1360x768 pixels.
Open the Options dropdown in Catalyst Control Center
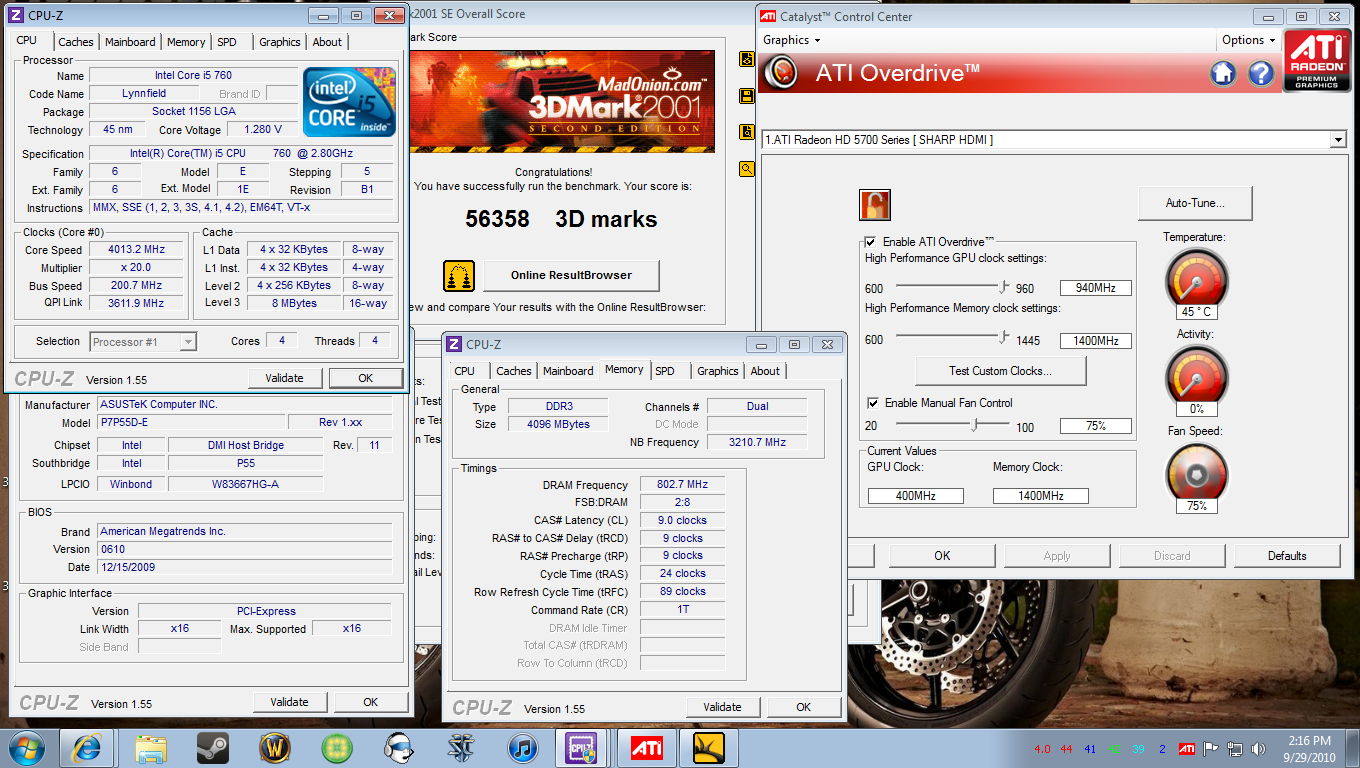tap(1249, 40)
